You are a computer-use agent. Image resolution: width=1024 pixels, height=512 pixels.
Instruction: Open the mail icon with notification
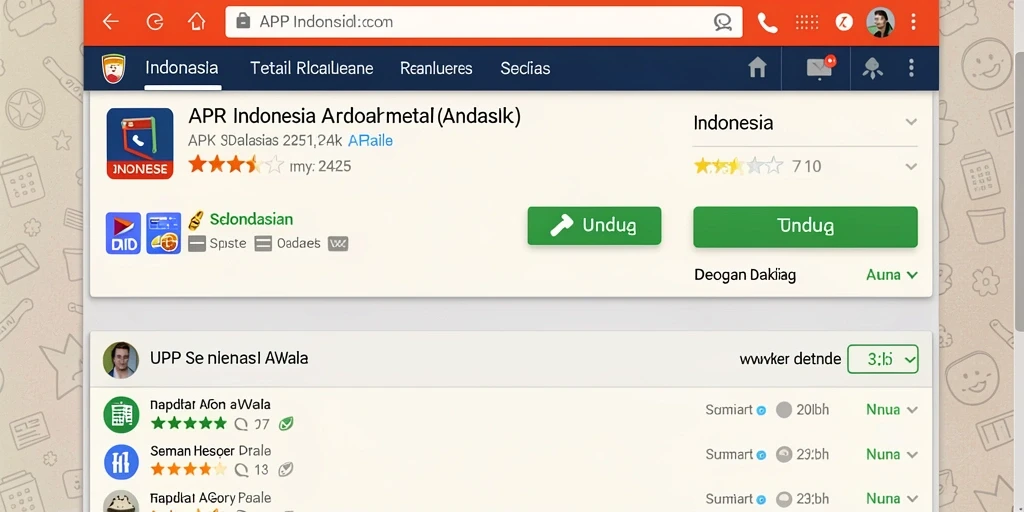tap(820, 67)
